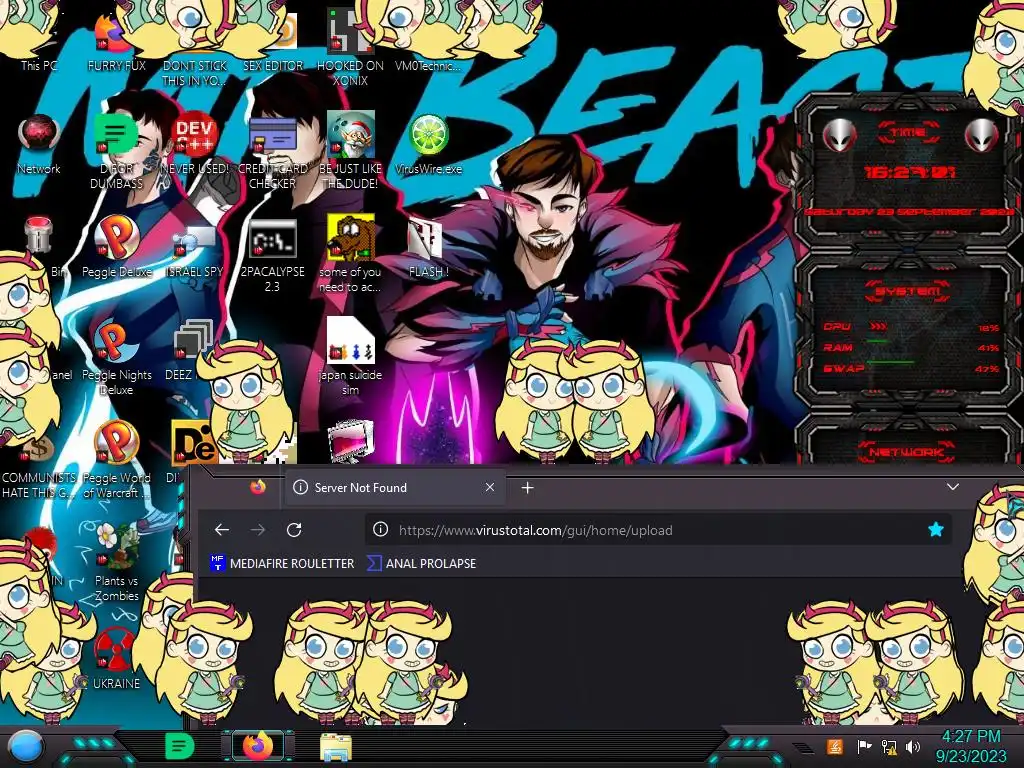This screenshot has width=1024, height=768.
Task: Open the Peggle World of Warcraft shortcut
Action: pyautogui.click(x=116, y=460)
